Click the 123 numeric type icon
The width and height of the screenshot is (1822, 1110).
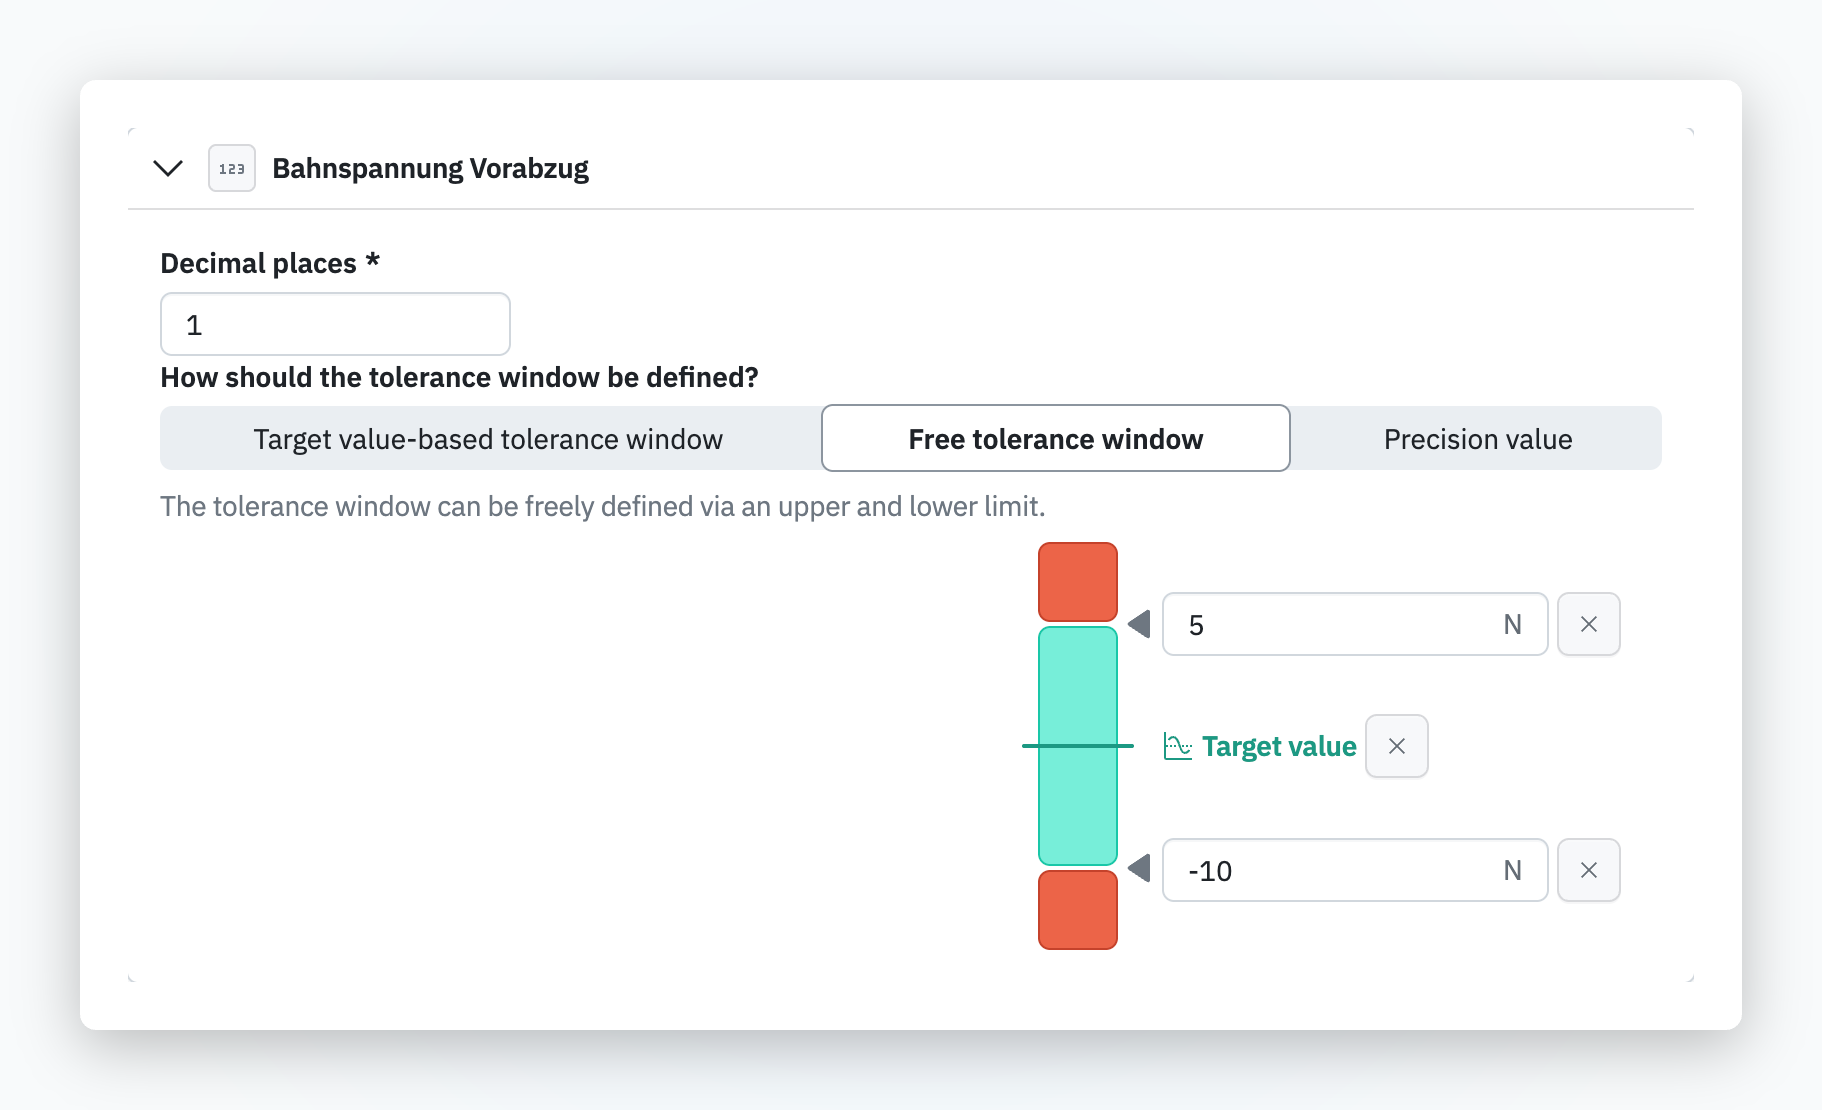click(232, 168)
